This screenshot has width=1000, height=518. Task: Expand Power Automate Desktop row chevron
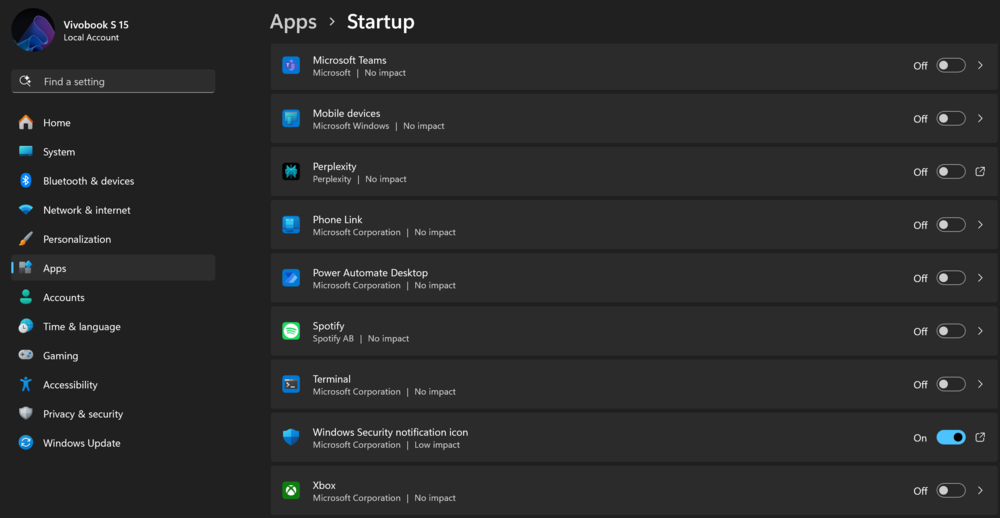981,278
